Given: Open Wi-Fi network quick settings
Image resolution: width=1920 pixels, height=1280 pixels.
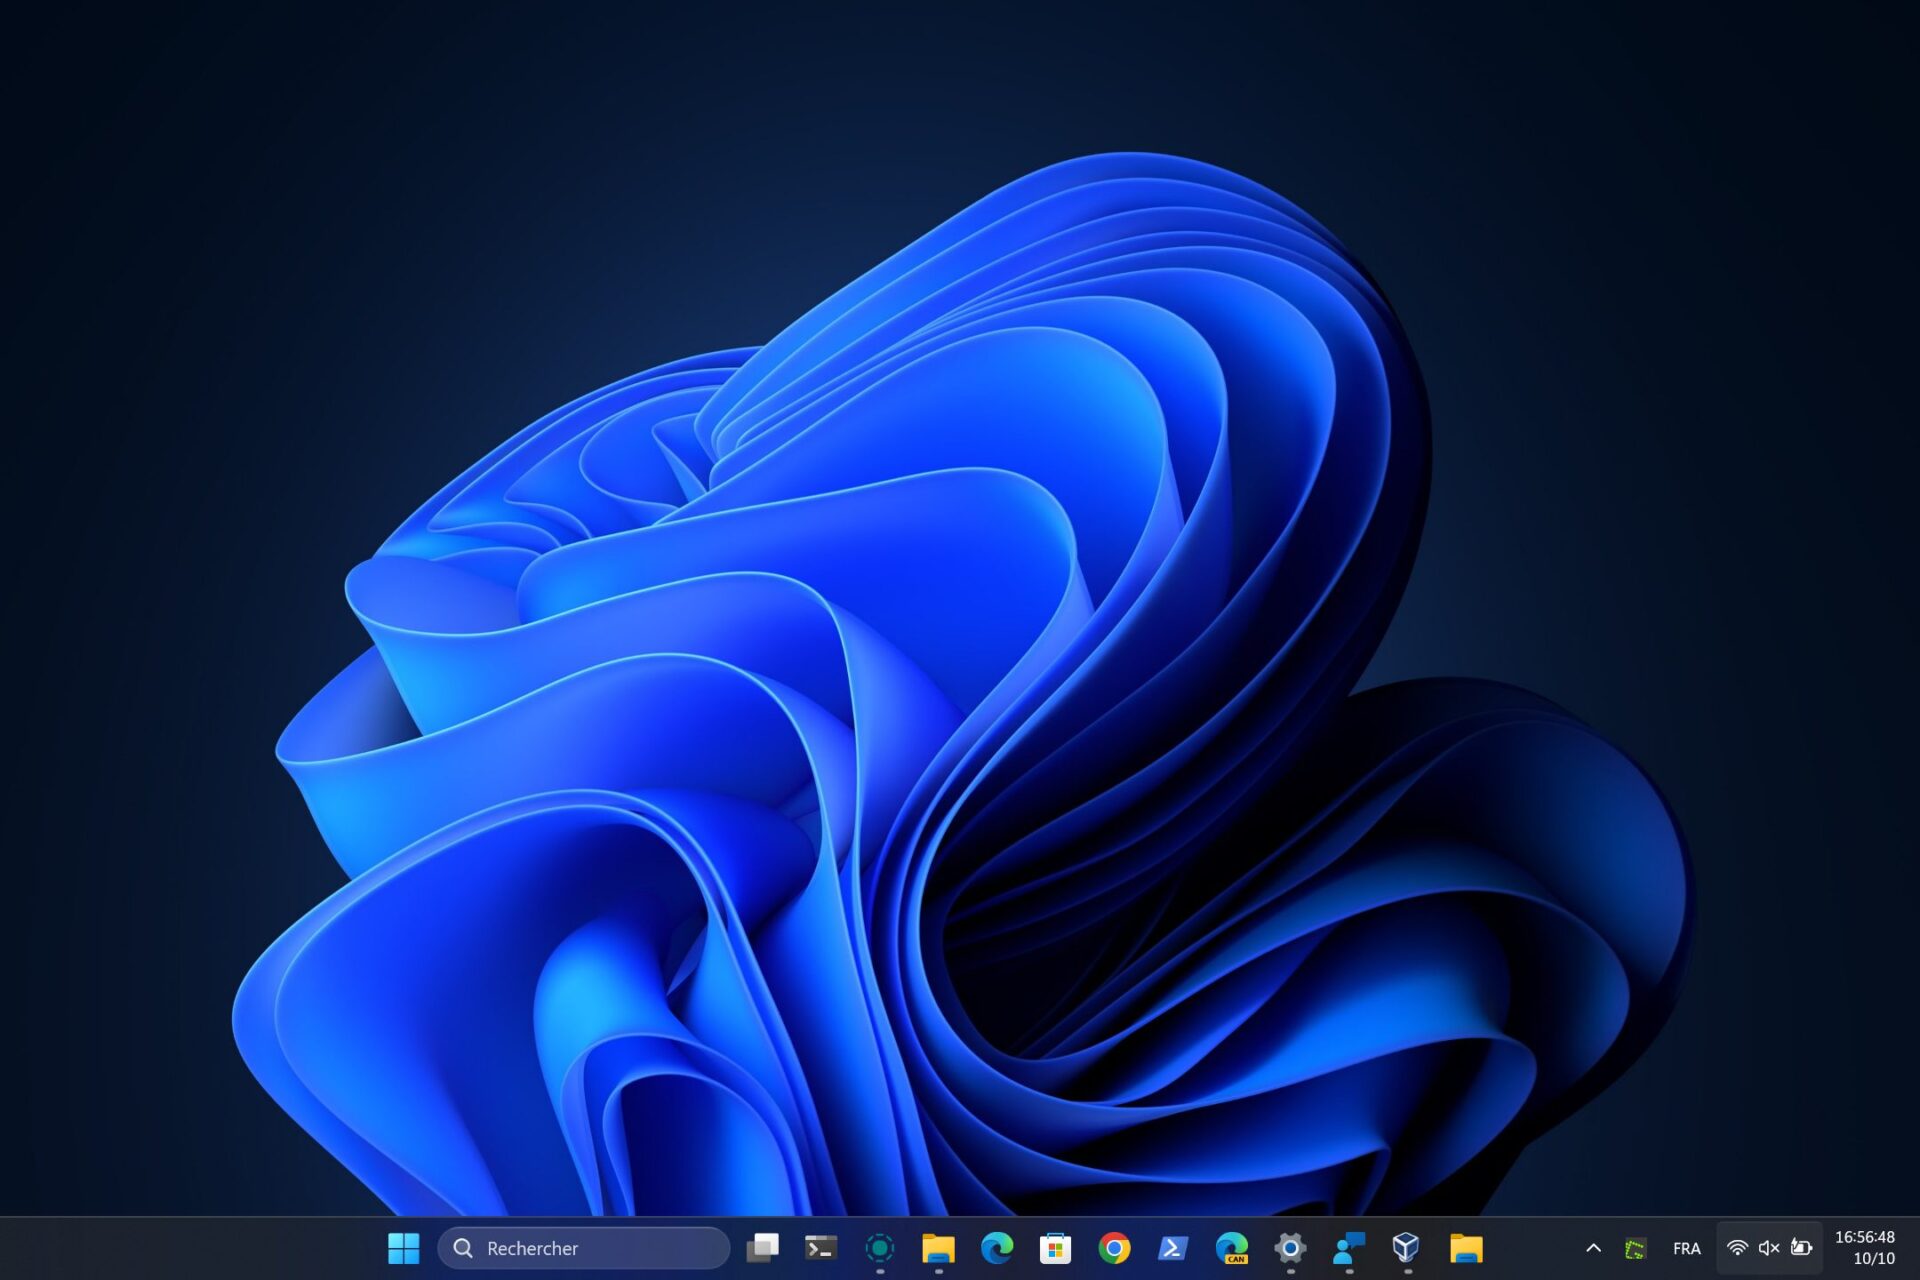Looking at the screenshot, I should (x=1738, y=1248).
